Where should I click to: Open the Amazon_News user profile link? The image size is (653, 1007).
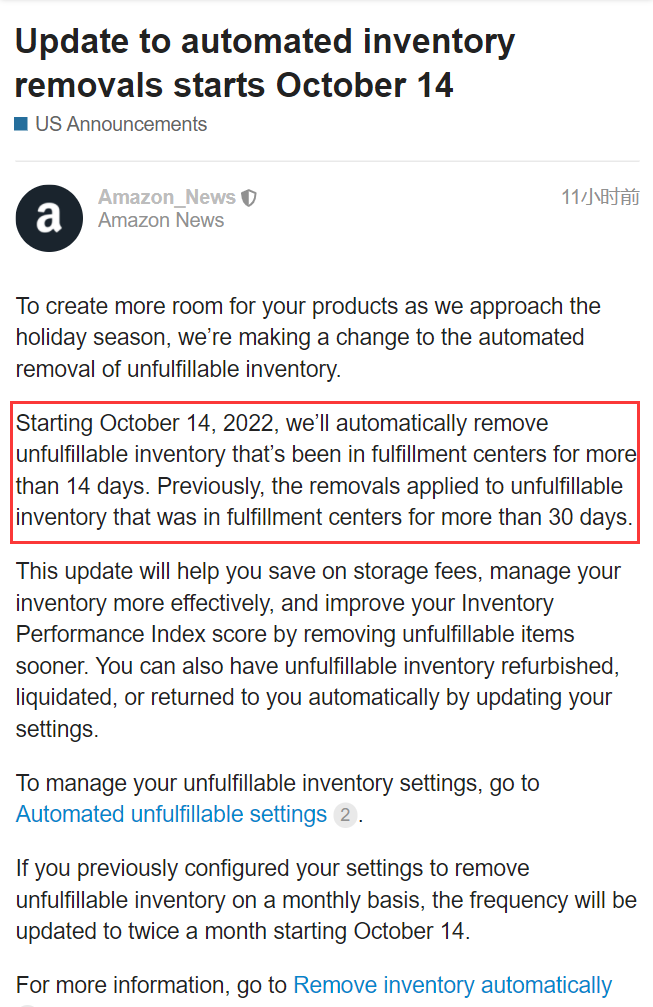point(167,197)
